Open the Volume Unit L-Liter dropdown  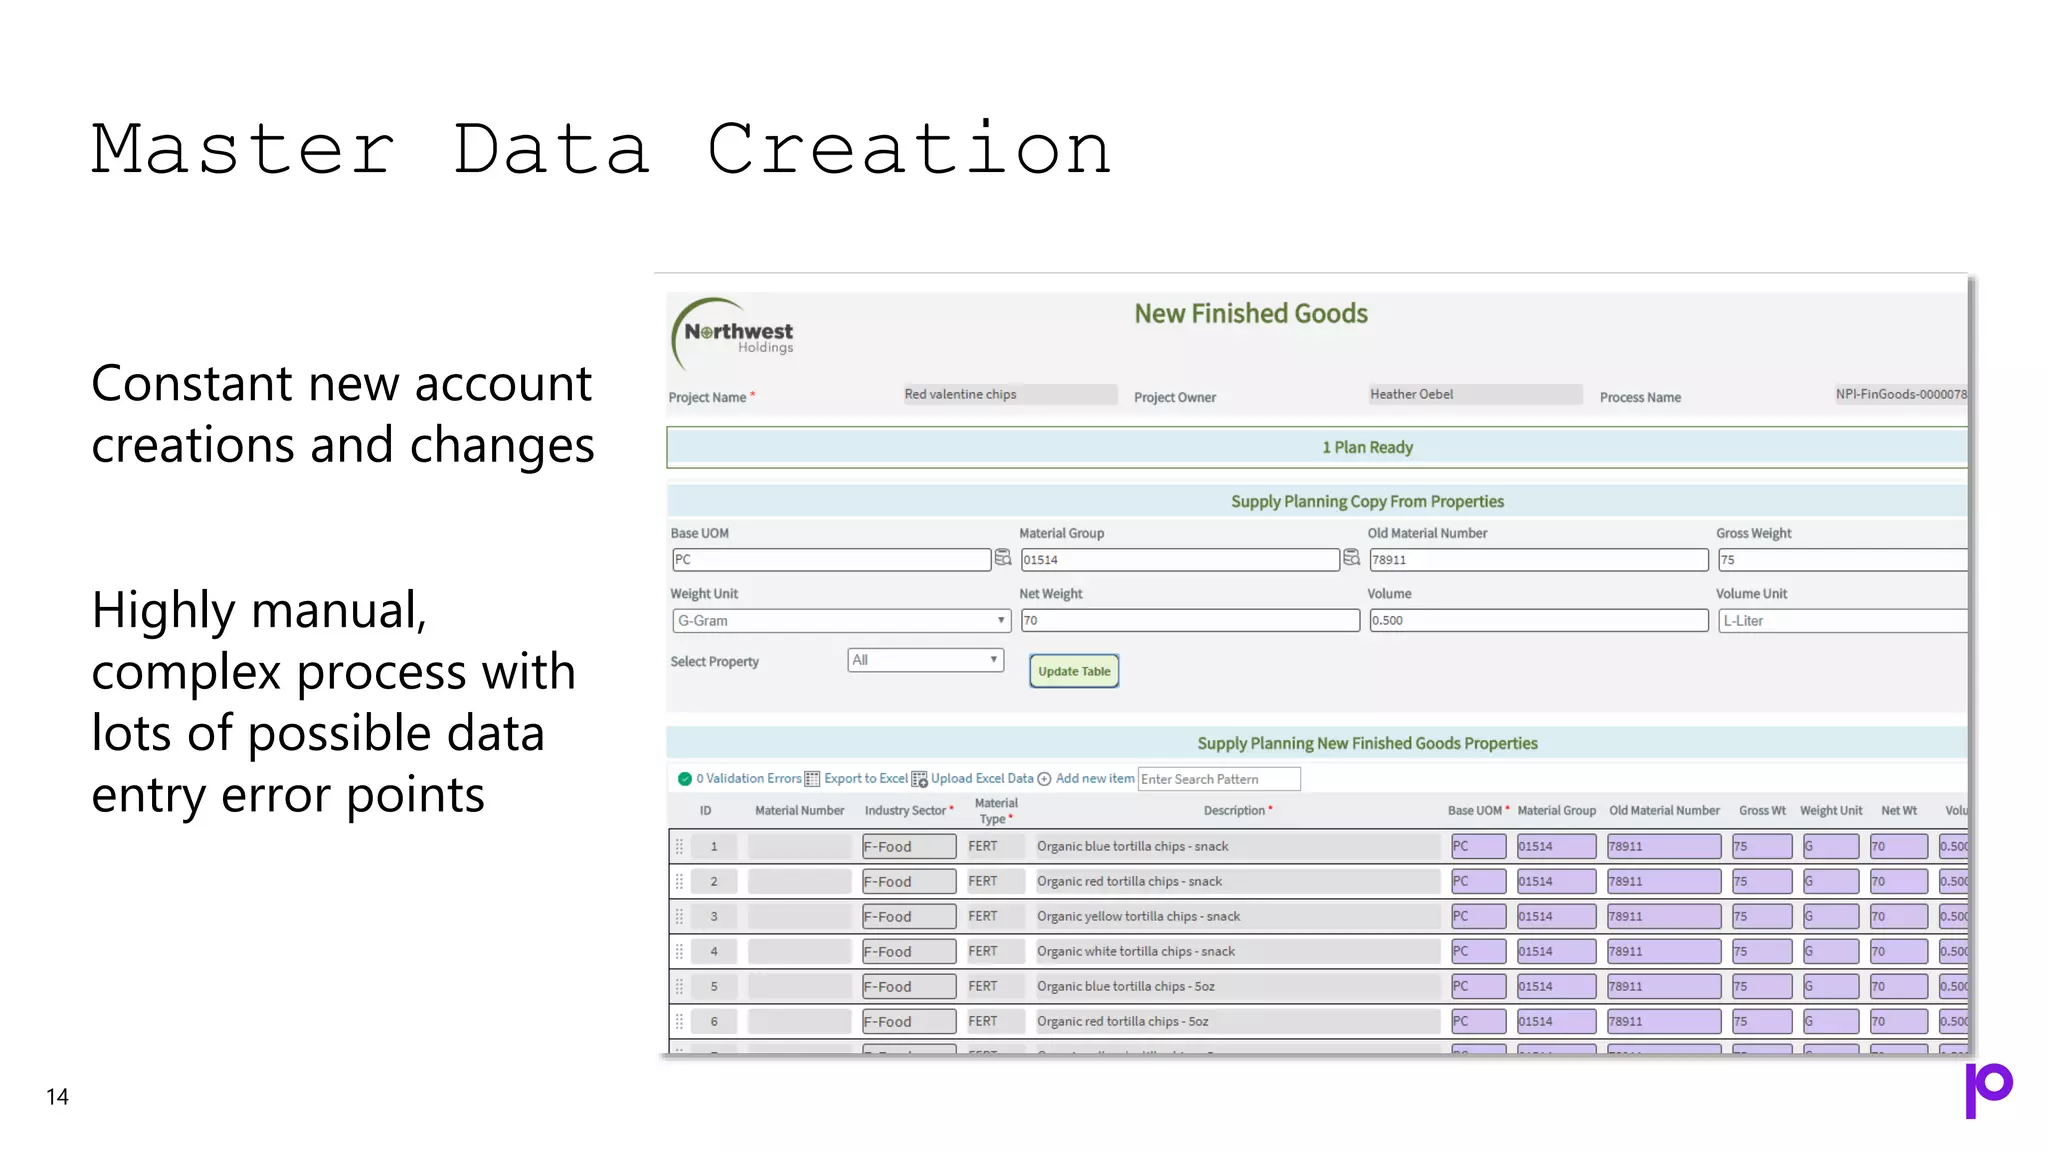1842,621
